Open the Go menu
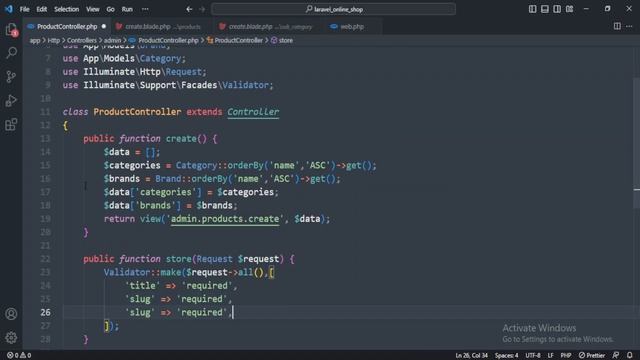The image size is (640, 360). pyautogui.click(x=111, y=9)
